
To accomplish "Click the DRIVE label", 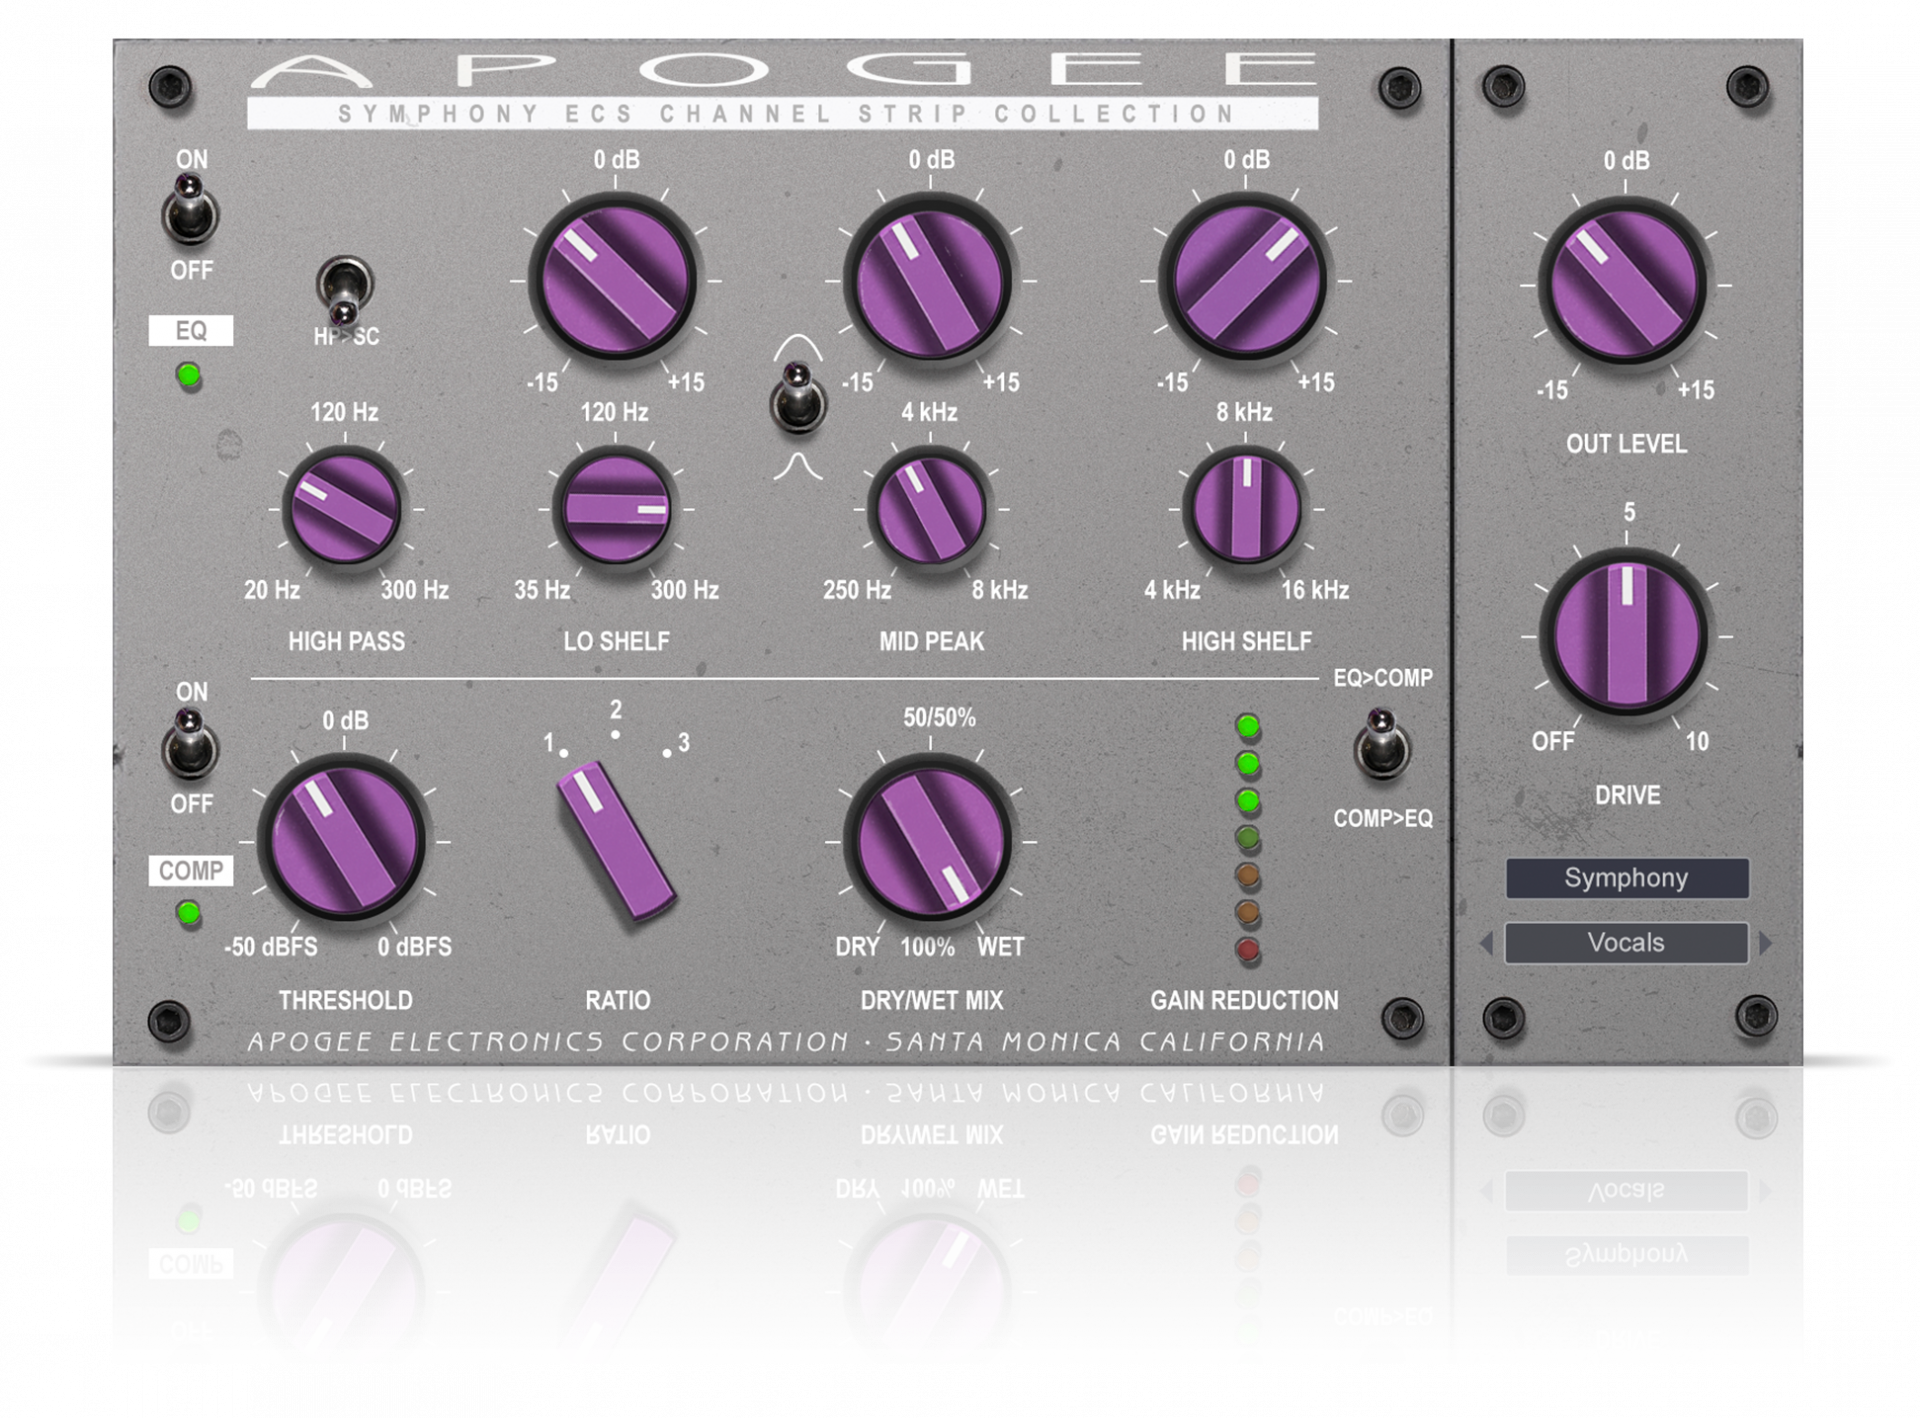I will pyautogui.click(x=1627, y=795).
